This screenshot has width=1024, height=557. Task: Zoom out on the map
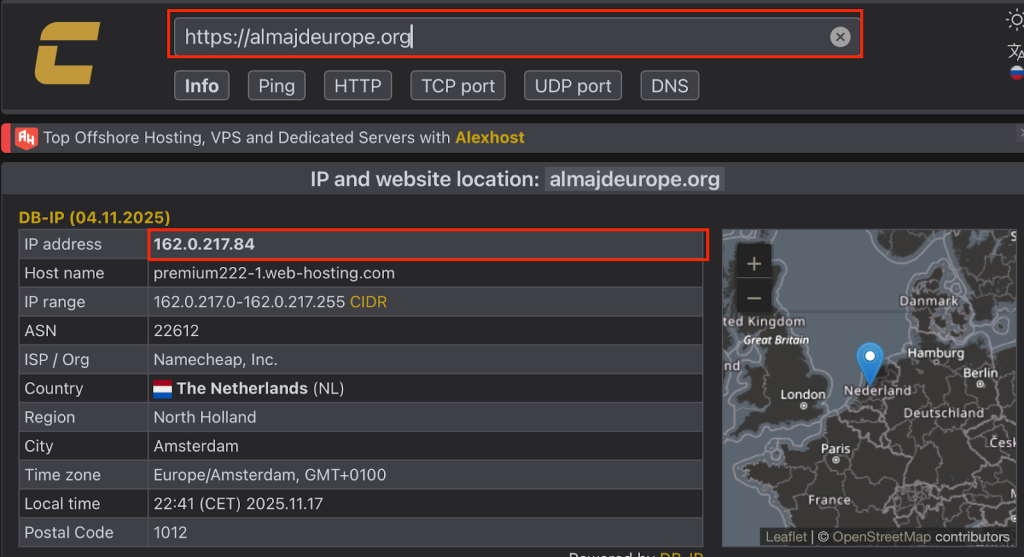[754, 298]
